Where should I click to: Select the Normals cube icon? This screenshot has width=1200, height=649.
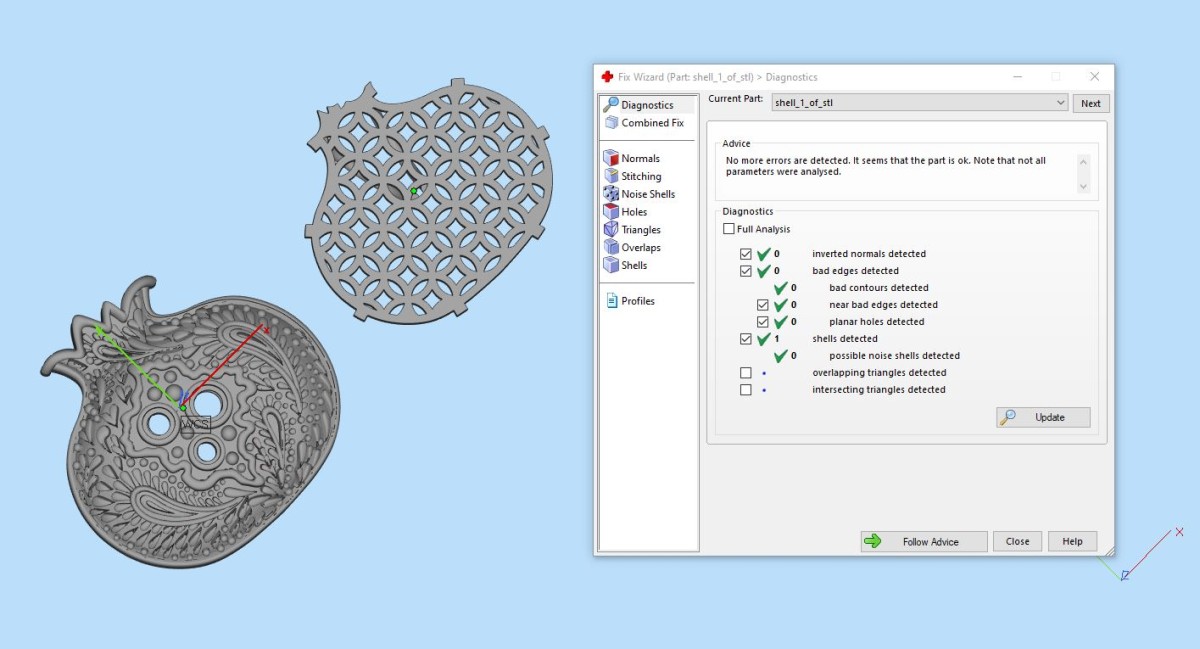611,158
